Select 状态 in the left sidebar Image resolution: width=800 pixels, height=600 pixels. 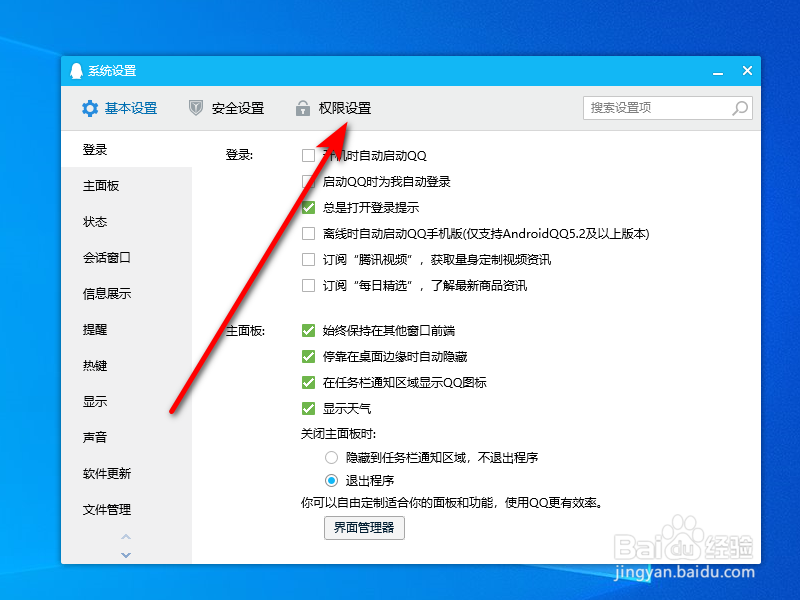pyautogui.click(x=127, y=221)
